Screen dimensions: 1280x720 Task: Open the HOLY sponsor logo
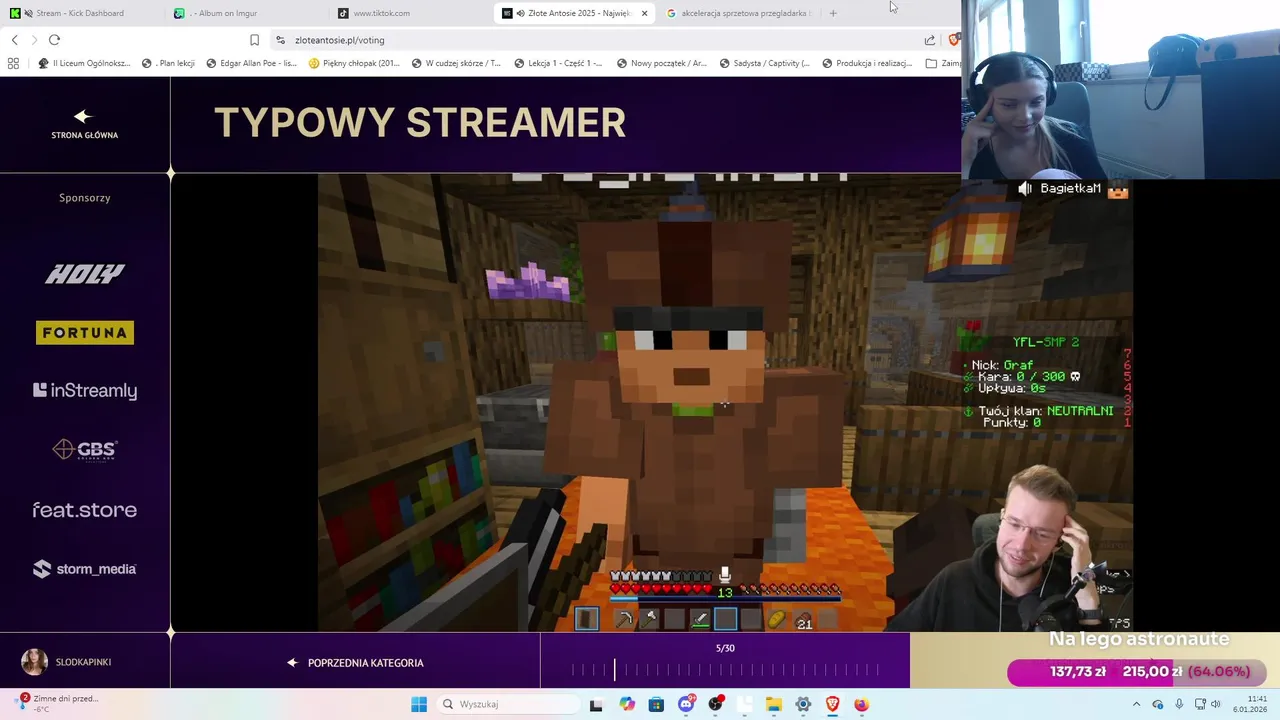85,274
